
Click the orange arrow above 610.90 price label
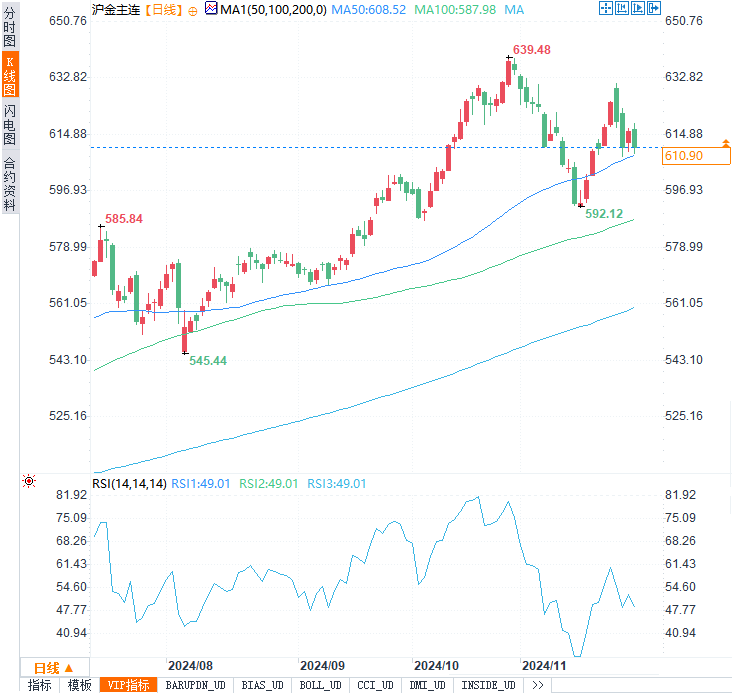[726, 143]
